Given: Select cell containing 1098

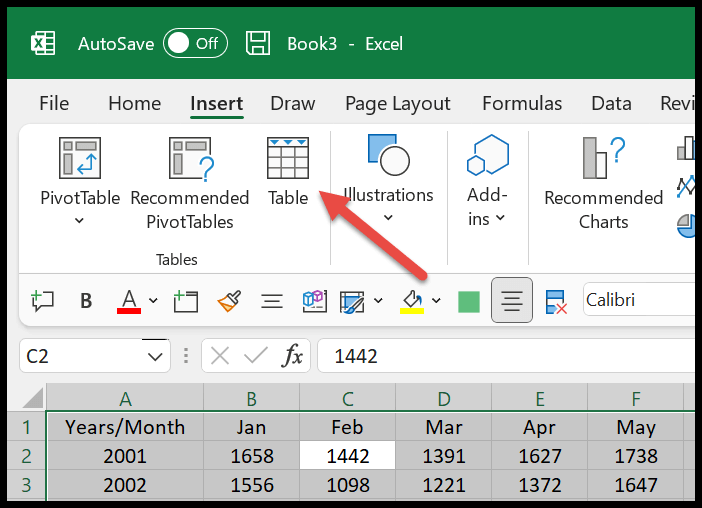Looking at the screenshot, I should (347, 485).
